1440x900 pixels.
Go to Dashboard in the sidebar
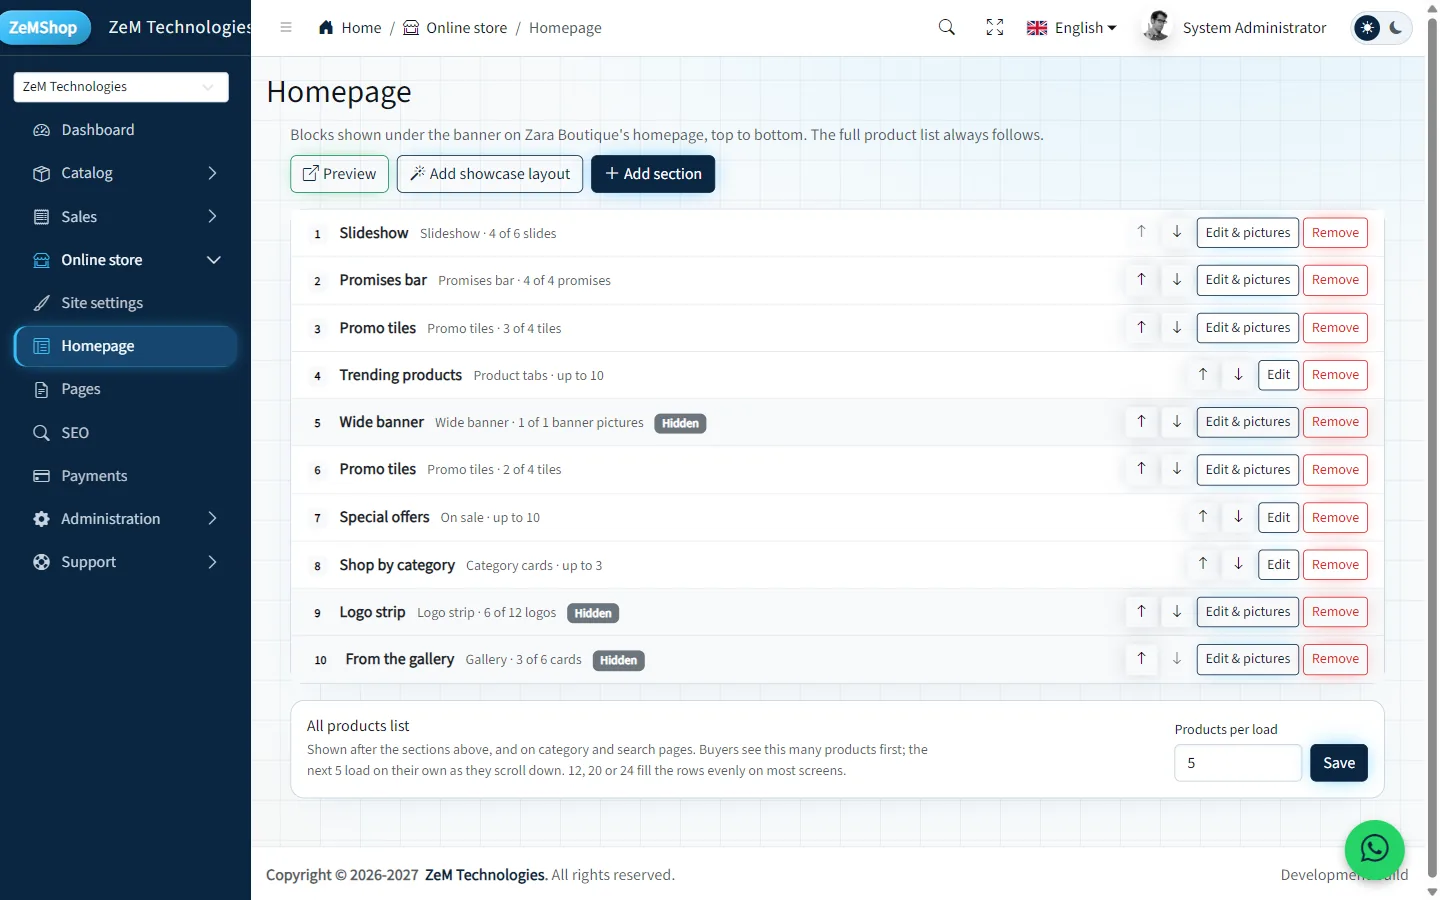click(x=125, y=130)
